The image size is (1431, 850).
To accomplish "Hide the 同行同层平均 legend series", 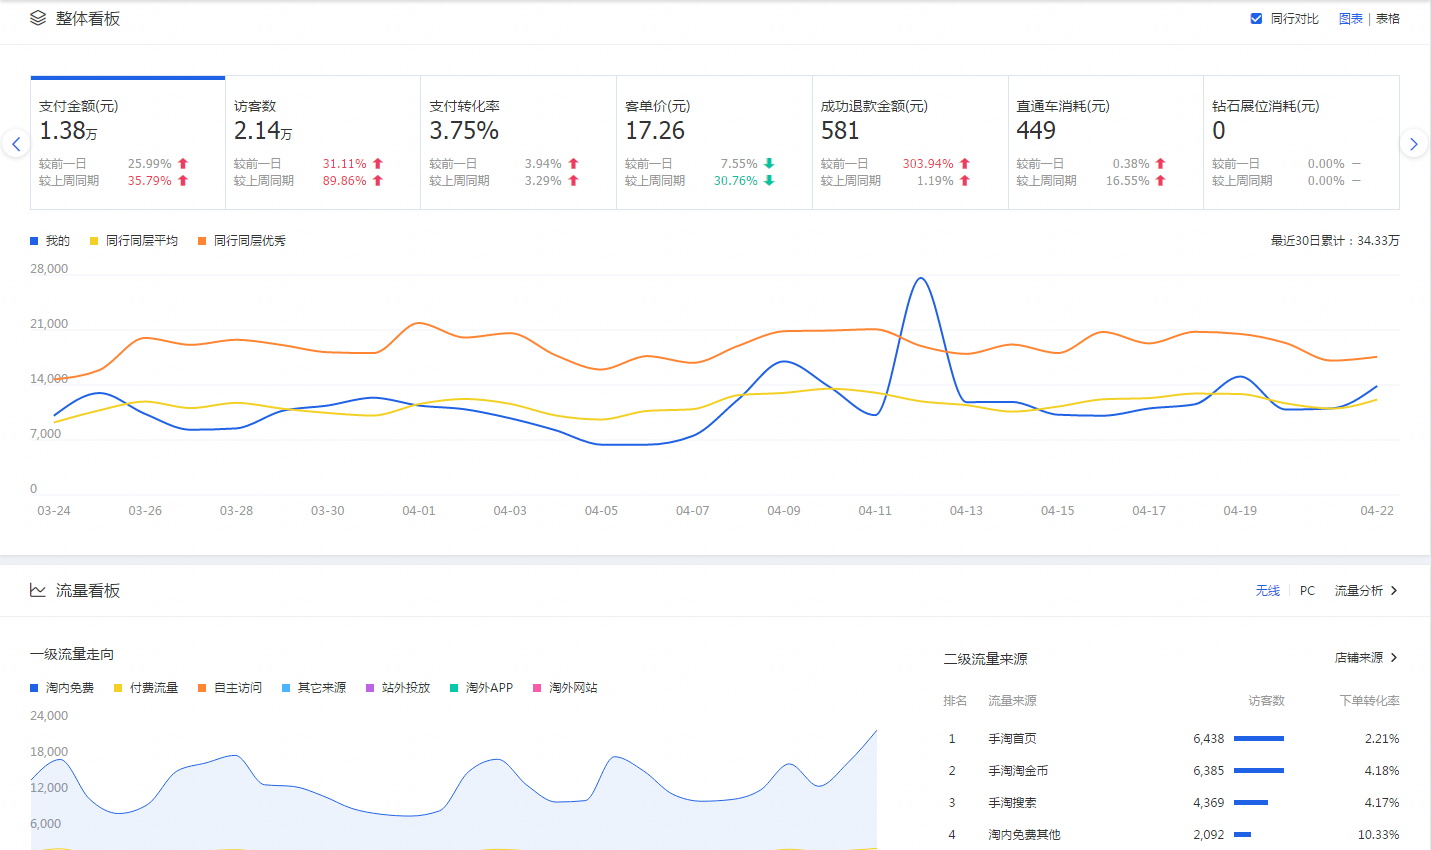I will (134, 241).
